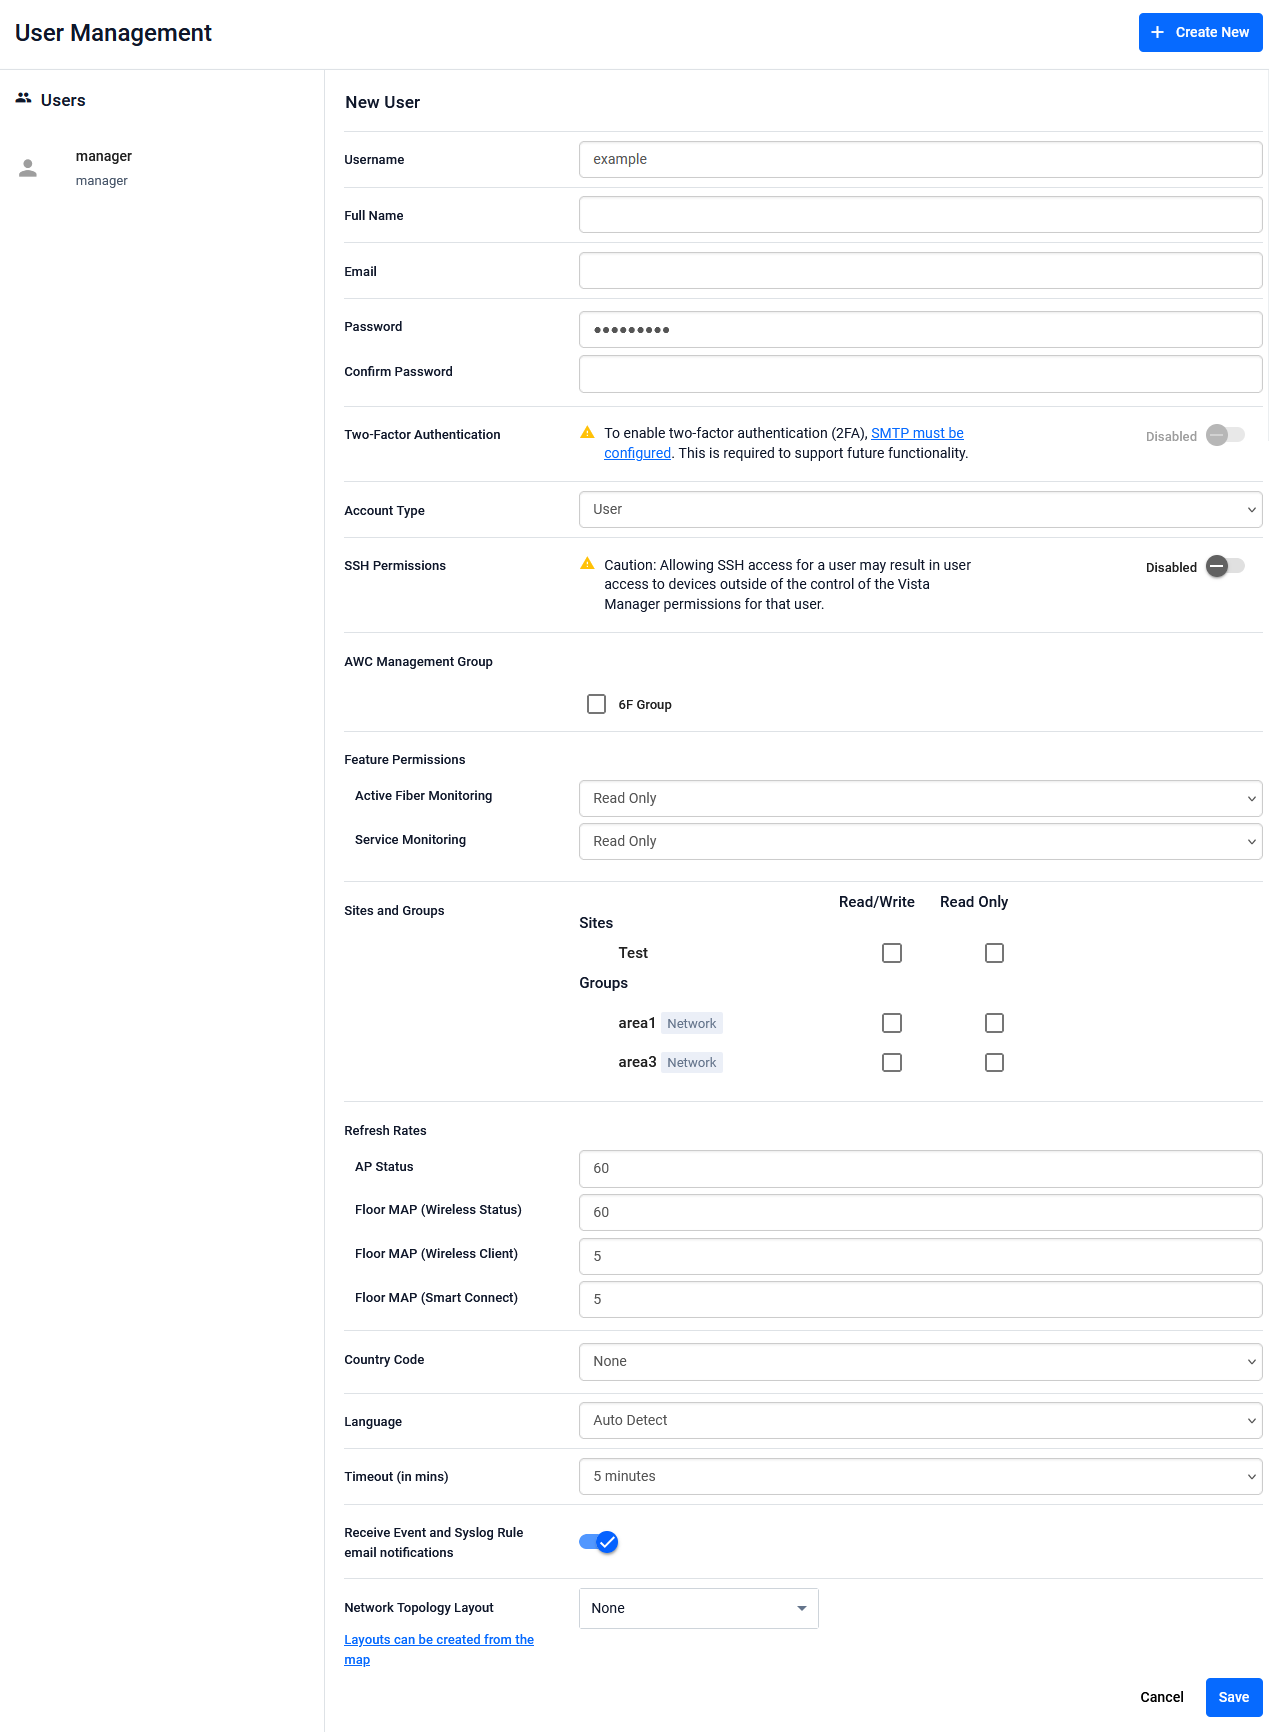Click the area3 Network tag badge
The width and height of the screenshot is (1269, 1732).
point(691,1062)
